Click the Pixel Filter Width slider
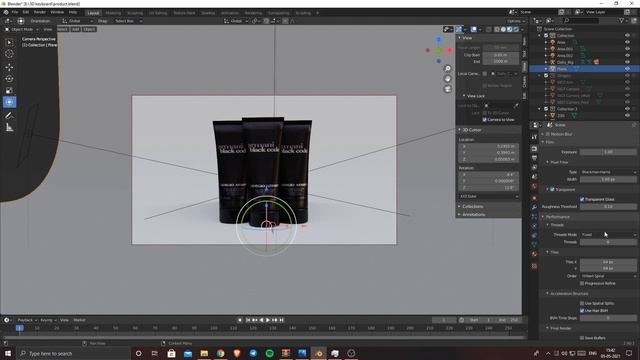Screen dimensions: 640x360 tap(608, 179)
